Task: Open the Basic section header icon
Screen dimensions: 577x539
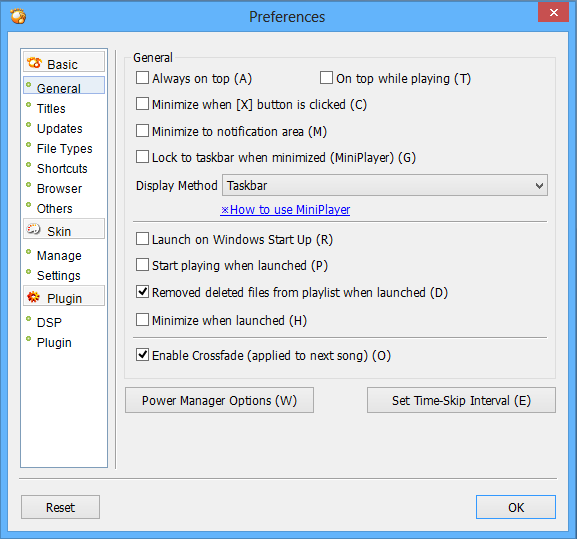Action: (35, 63)
